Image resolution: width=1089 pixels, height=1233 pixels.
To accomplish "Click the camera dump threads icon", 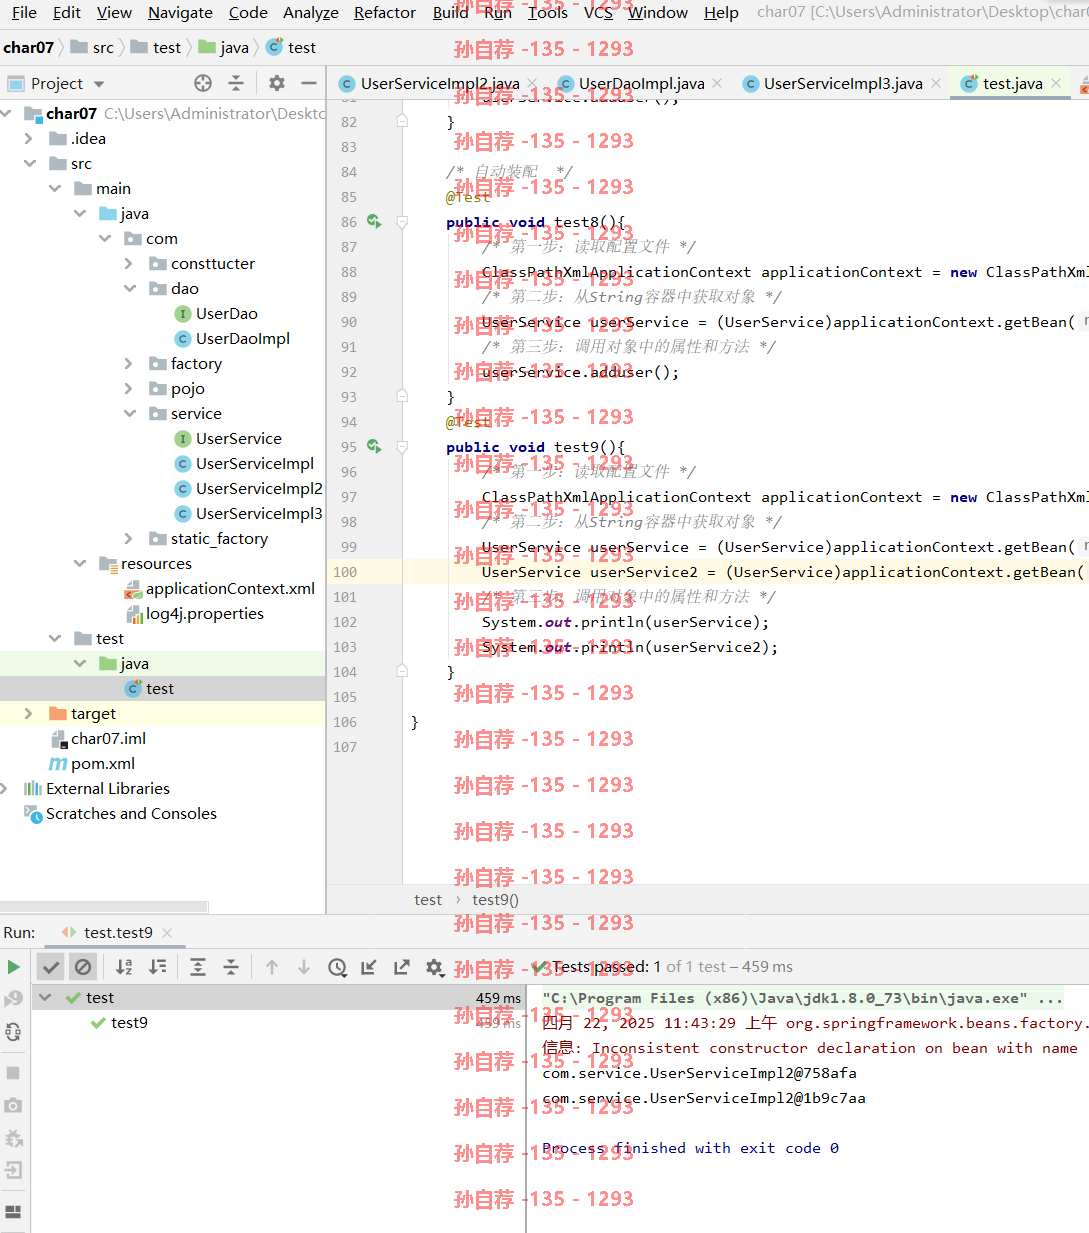I will (13, 1105).
